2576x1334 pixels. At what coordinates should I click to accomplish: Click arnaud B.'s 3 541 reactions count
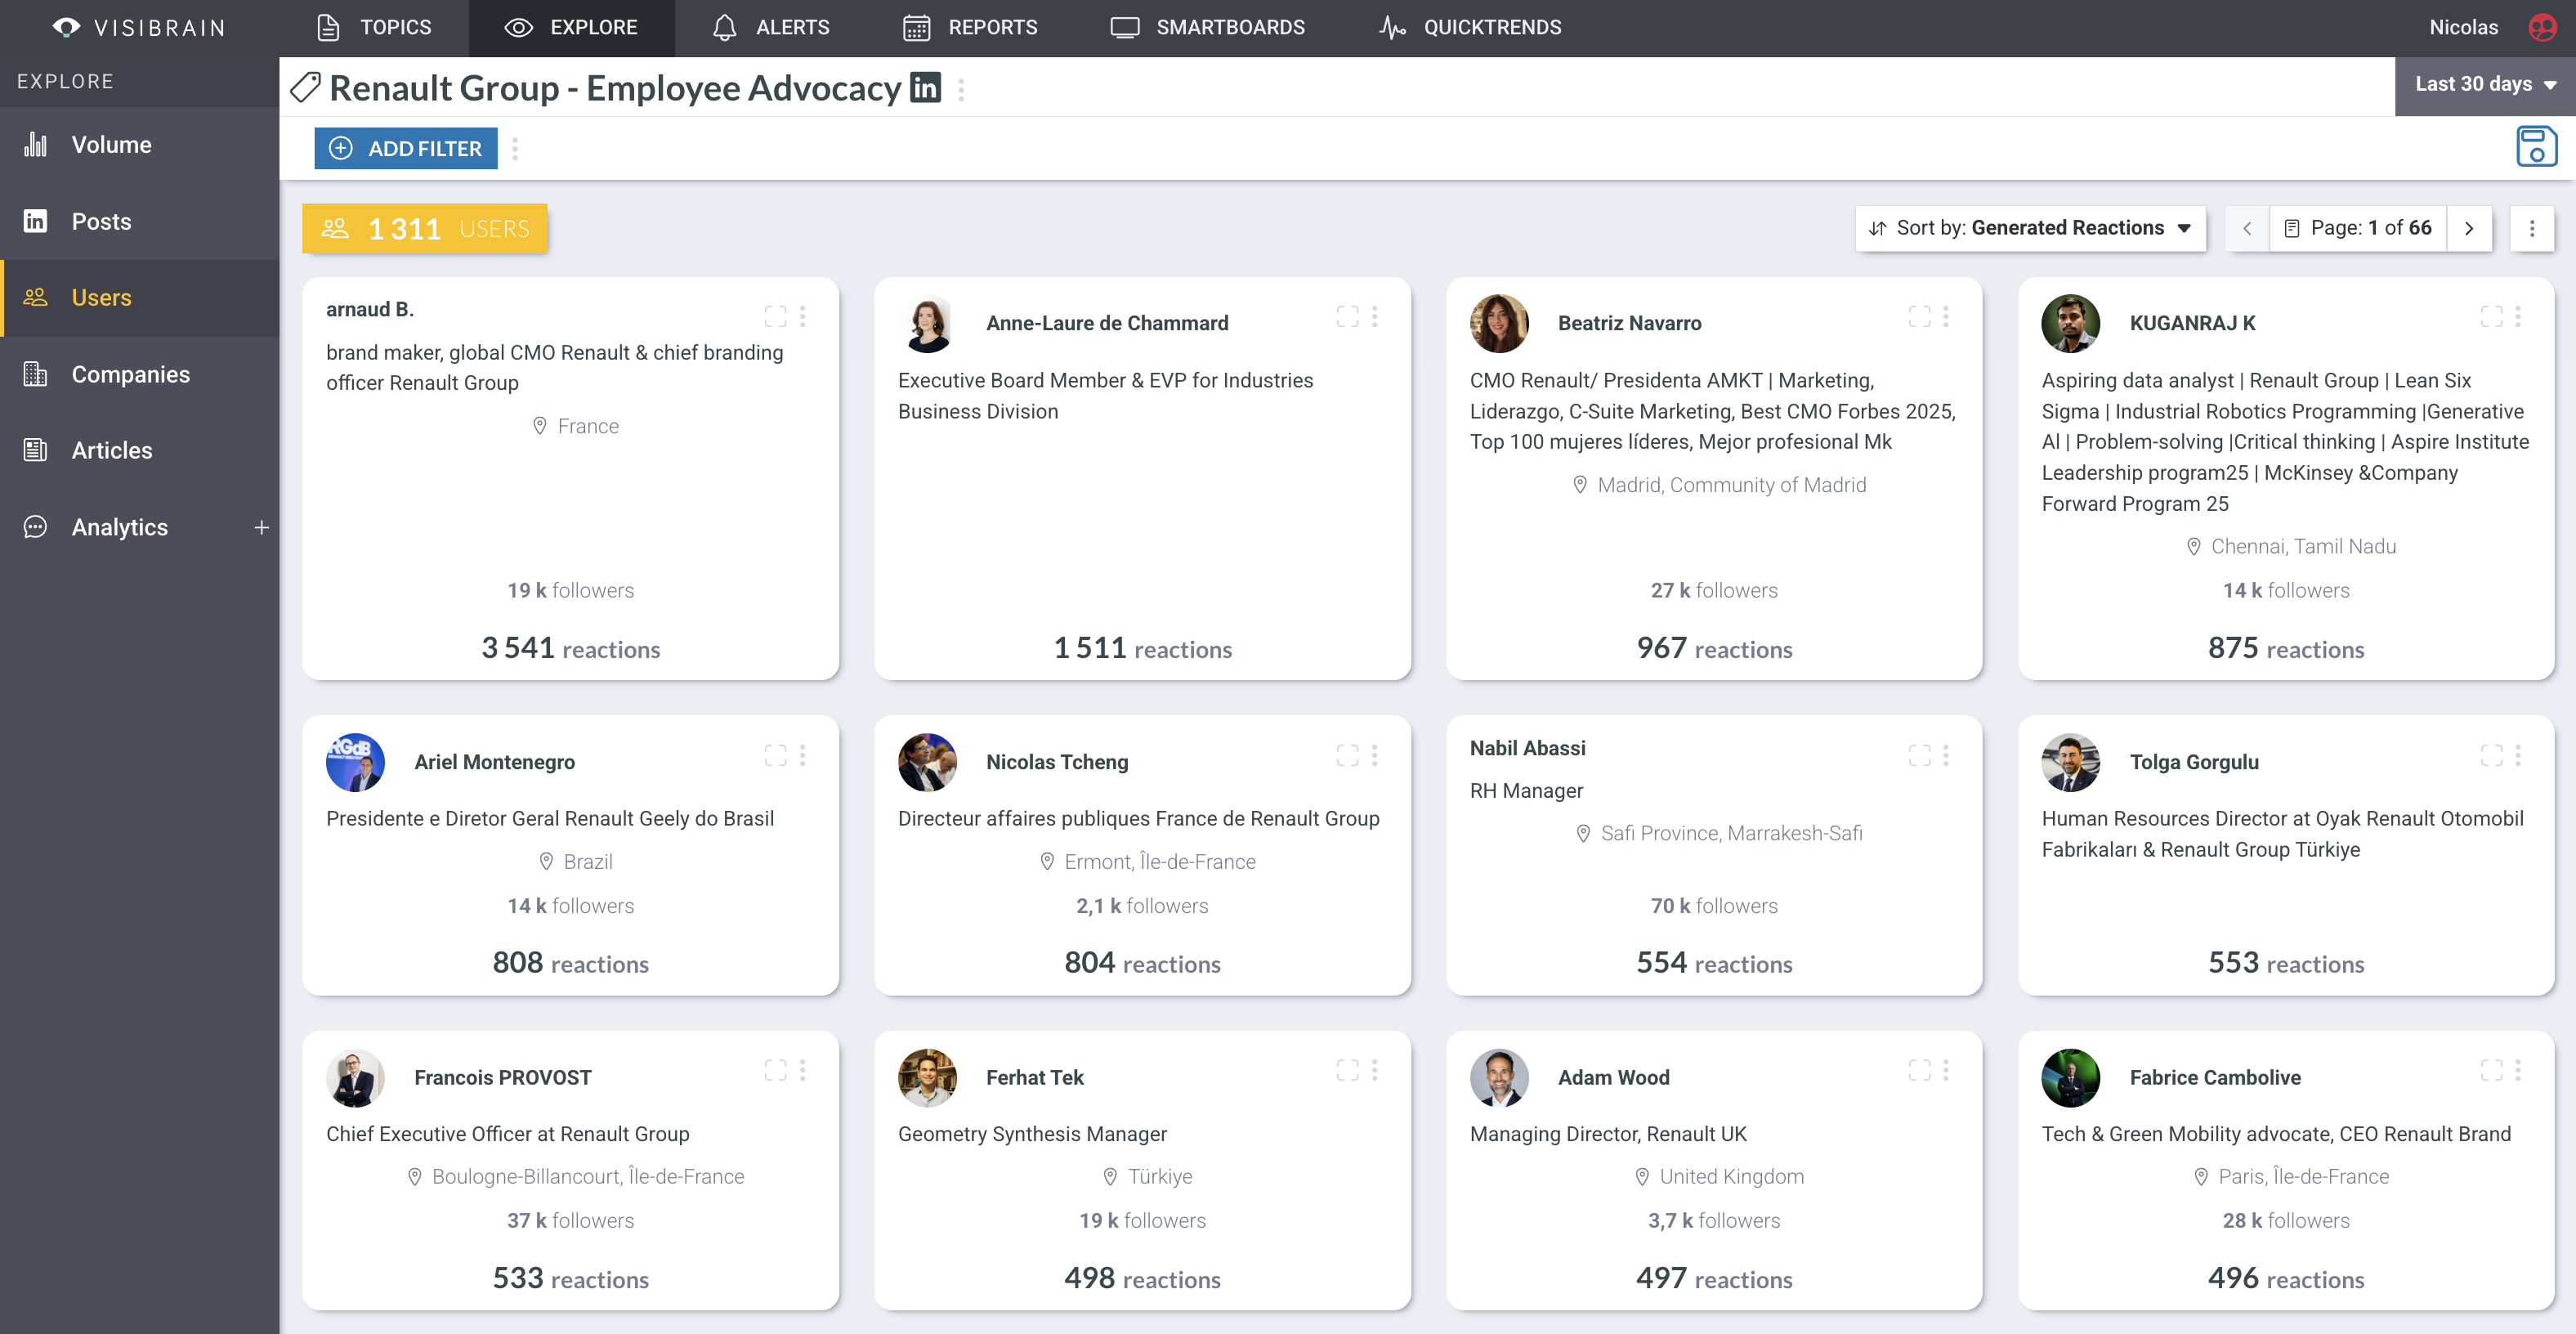coord(571,648)
